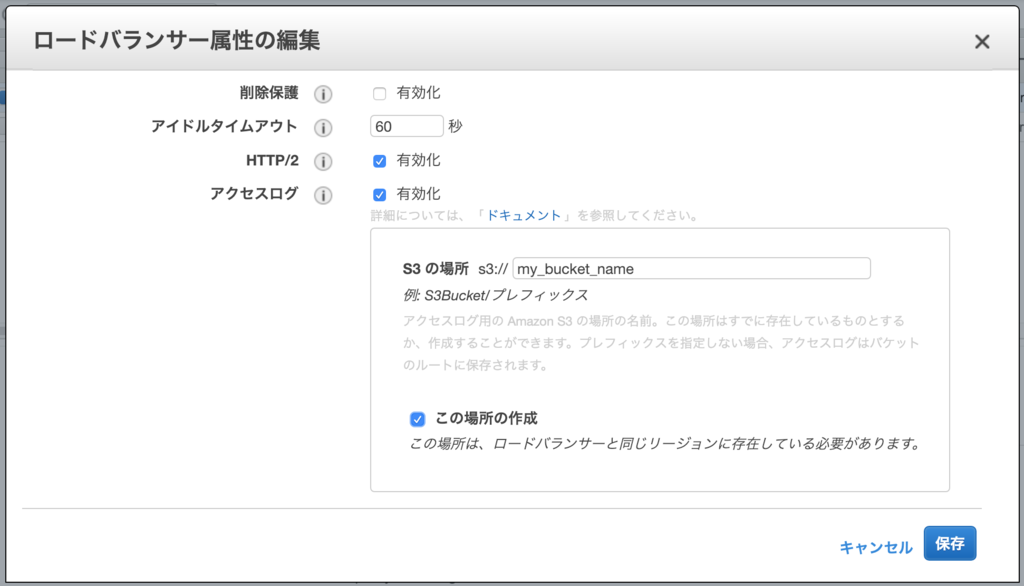The width and height of the screenshot is (1027, 586).
Task: Show info for the HTTP/2 attribute
Action: [323, 161]
